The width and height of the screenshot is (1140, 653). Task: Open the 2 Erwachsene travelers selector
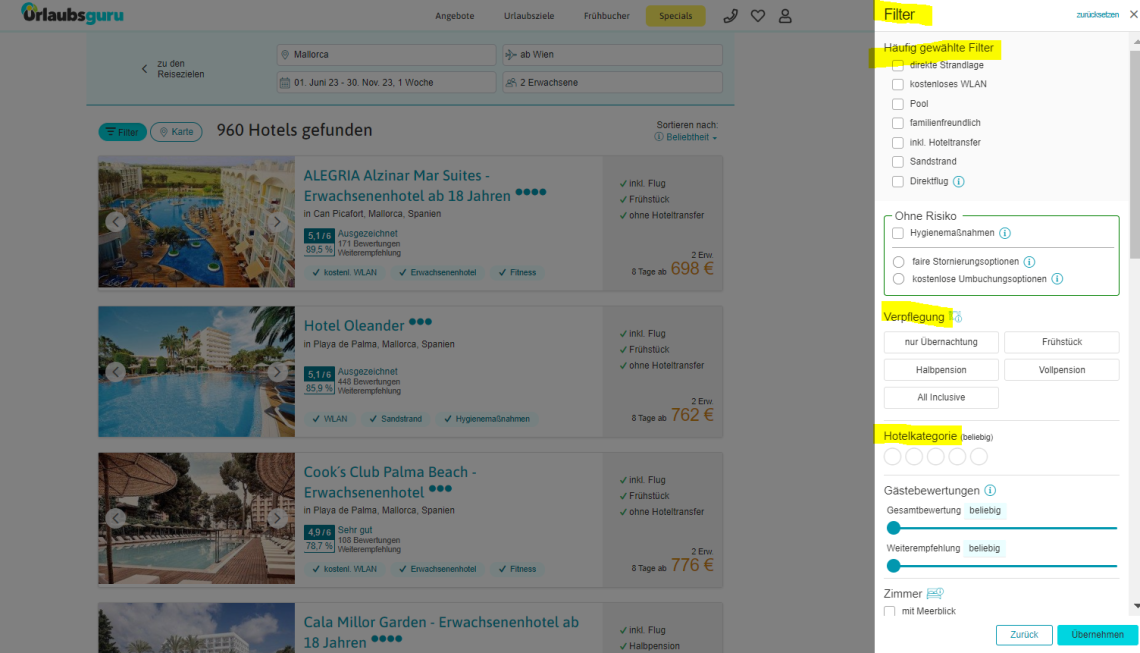(x=611, y=82)
